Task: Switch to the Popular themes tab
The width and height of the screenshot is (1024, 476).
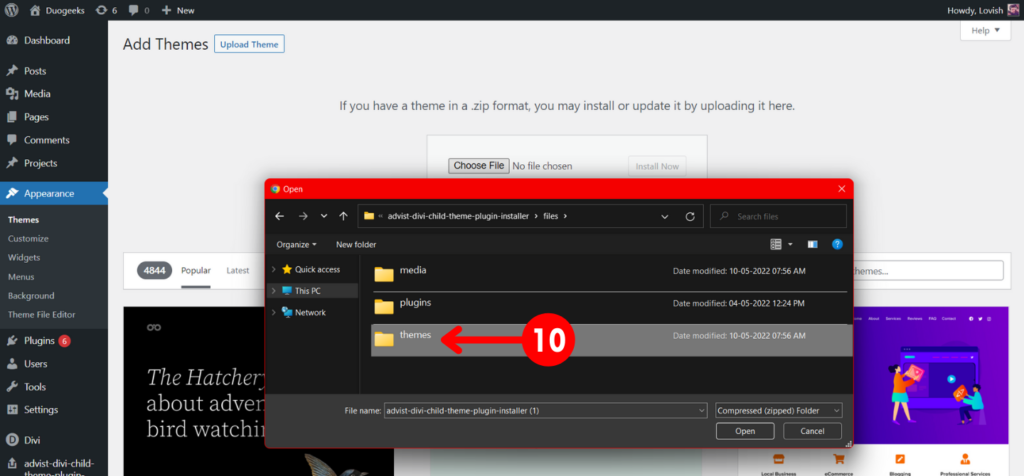Action: 196,270
